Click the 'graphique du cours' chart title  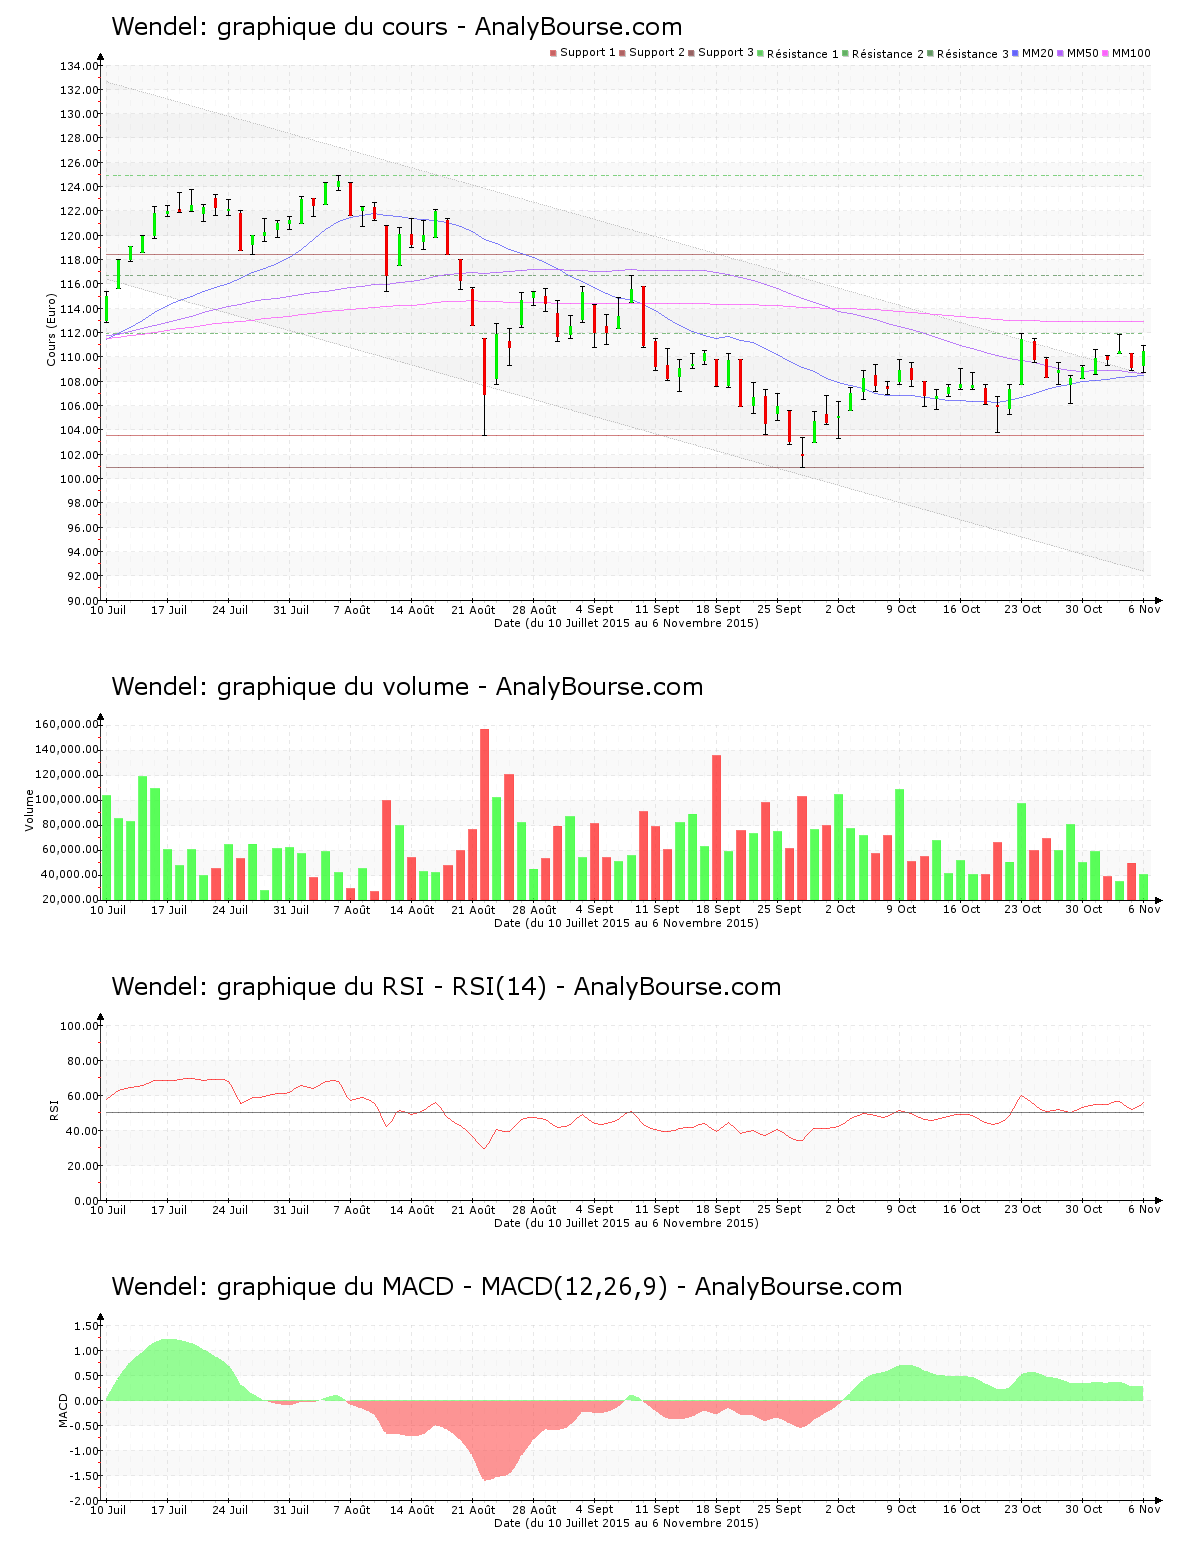(397, 27)
